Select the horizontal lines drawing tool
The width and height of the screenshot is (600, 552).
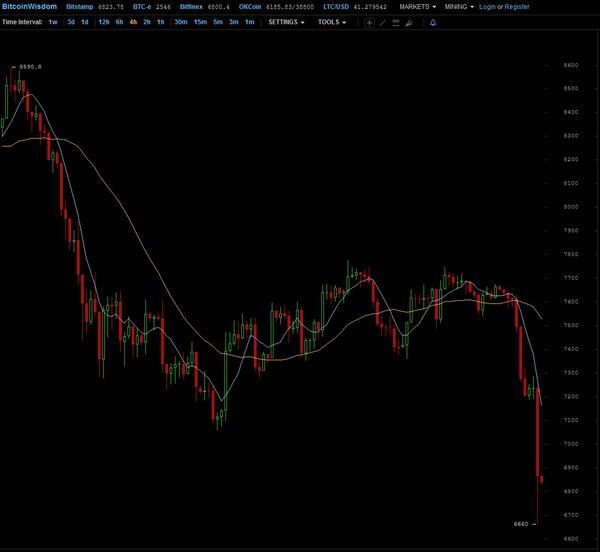coord(396,23)
